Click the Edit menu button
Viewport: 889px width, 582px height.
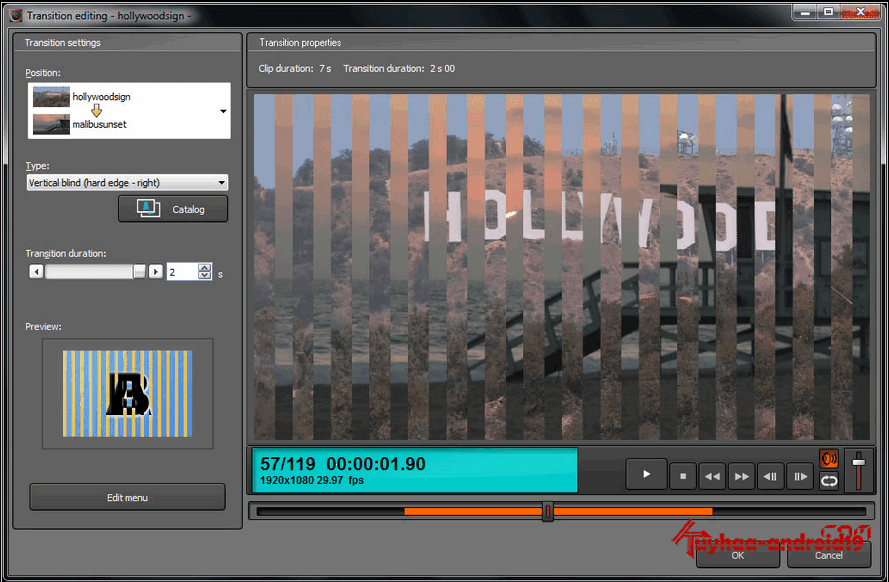tap(127, 498)
